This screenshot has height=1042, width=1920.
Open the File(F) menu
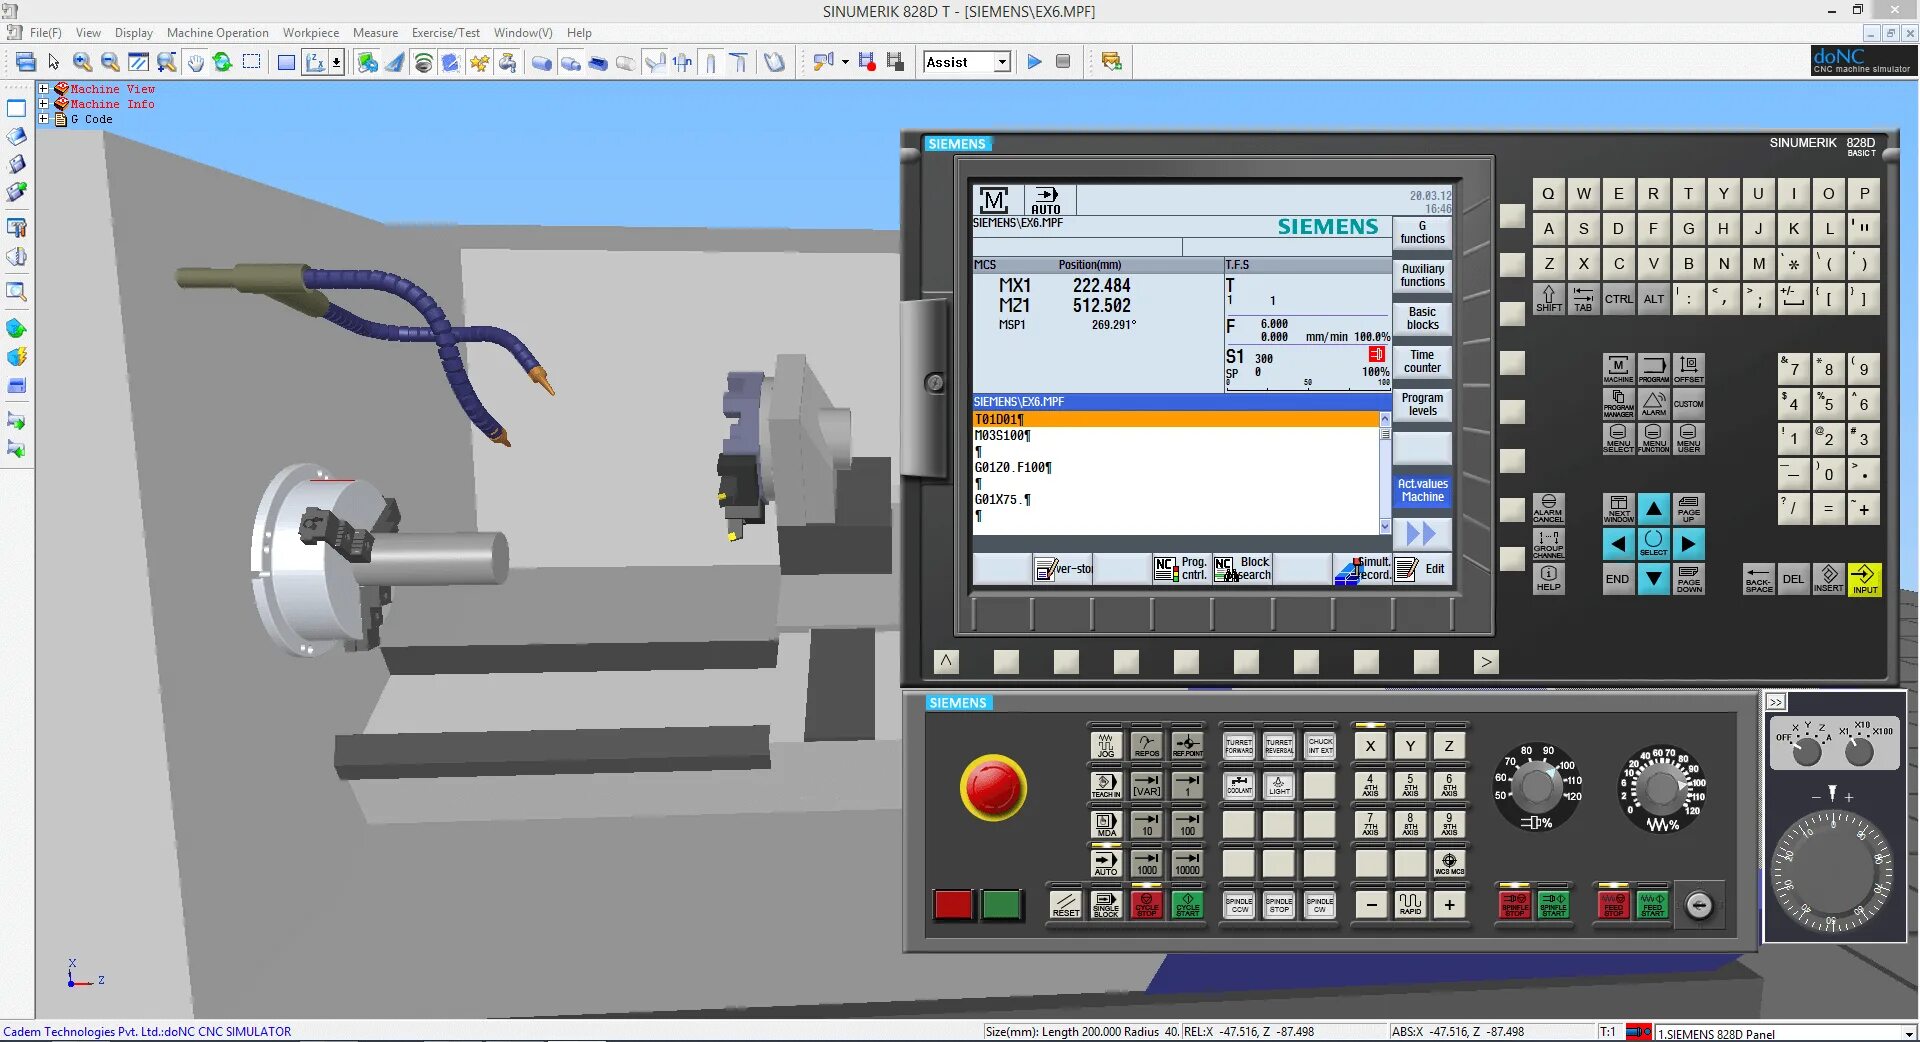click(45, 33)
